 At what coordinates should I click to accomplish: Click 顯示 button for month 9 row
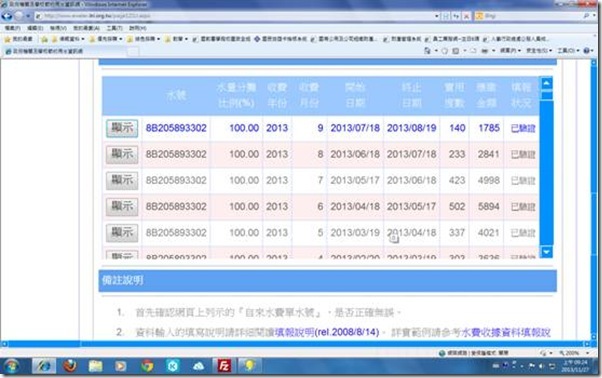[122, 128]
